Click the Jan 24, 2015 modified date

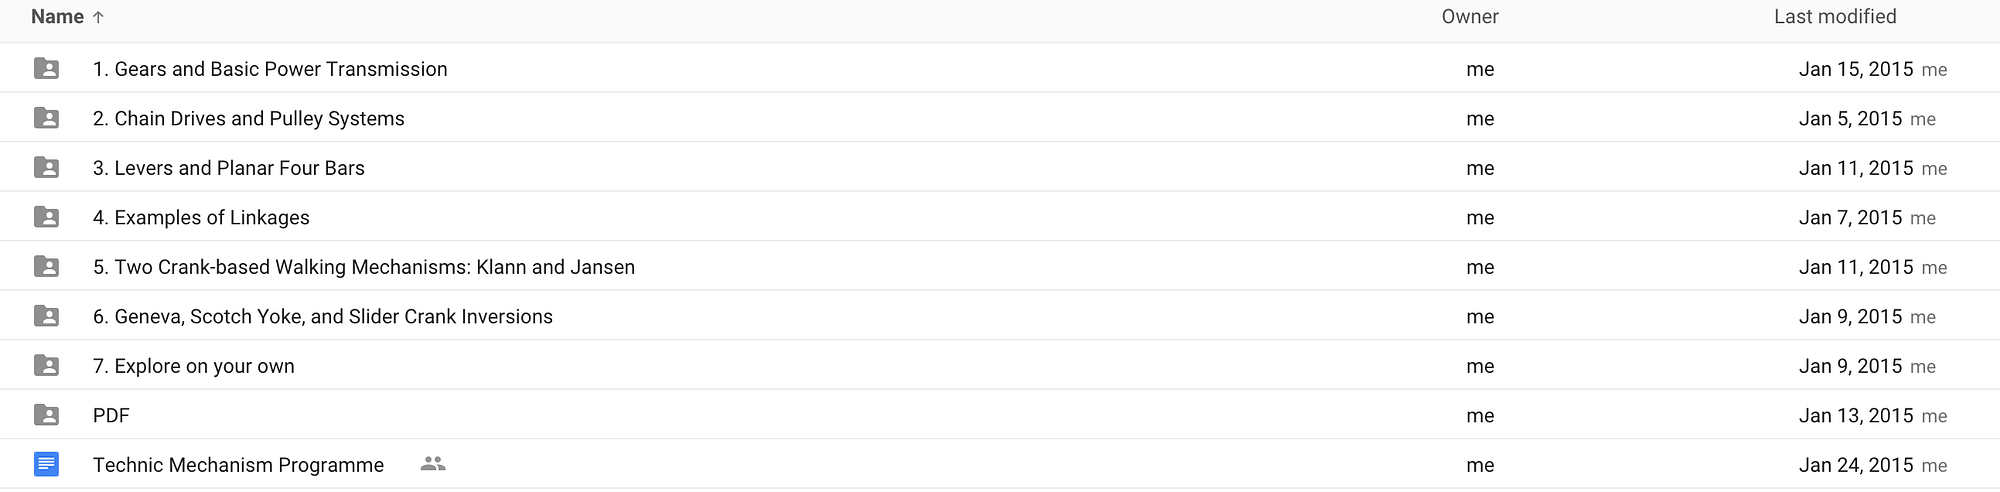pyautogui.click(x=1856, y=465)
